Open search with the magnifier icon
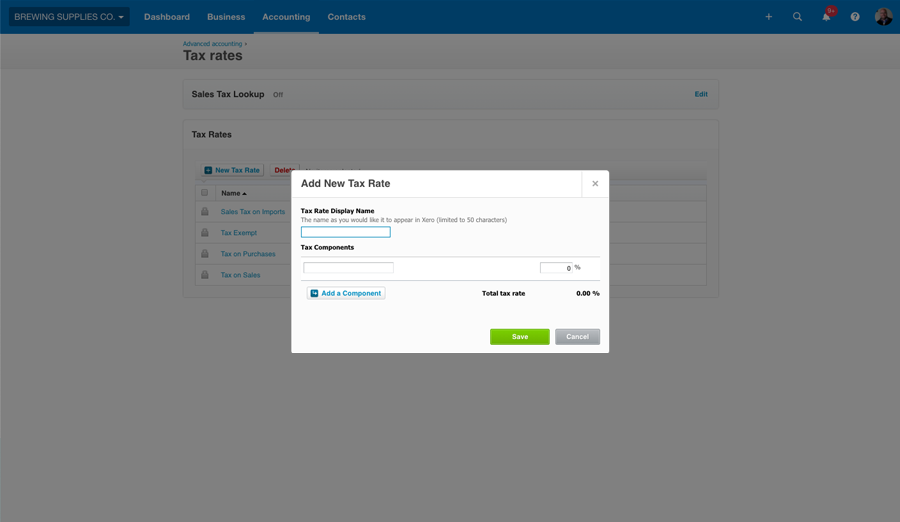 tap(797, 17)
